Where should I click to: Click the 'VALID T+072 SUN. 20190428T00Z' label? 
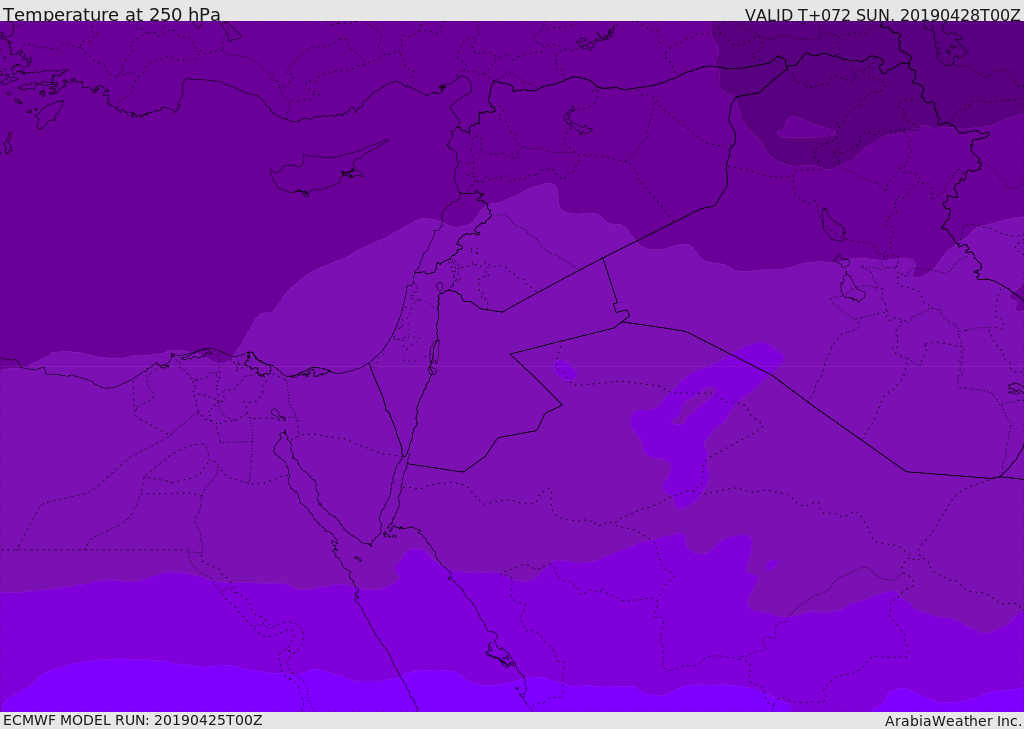(882, 15)
